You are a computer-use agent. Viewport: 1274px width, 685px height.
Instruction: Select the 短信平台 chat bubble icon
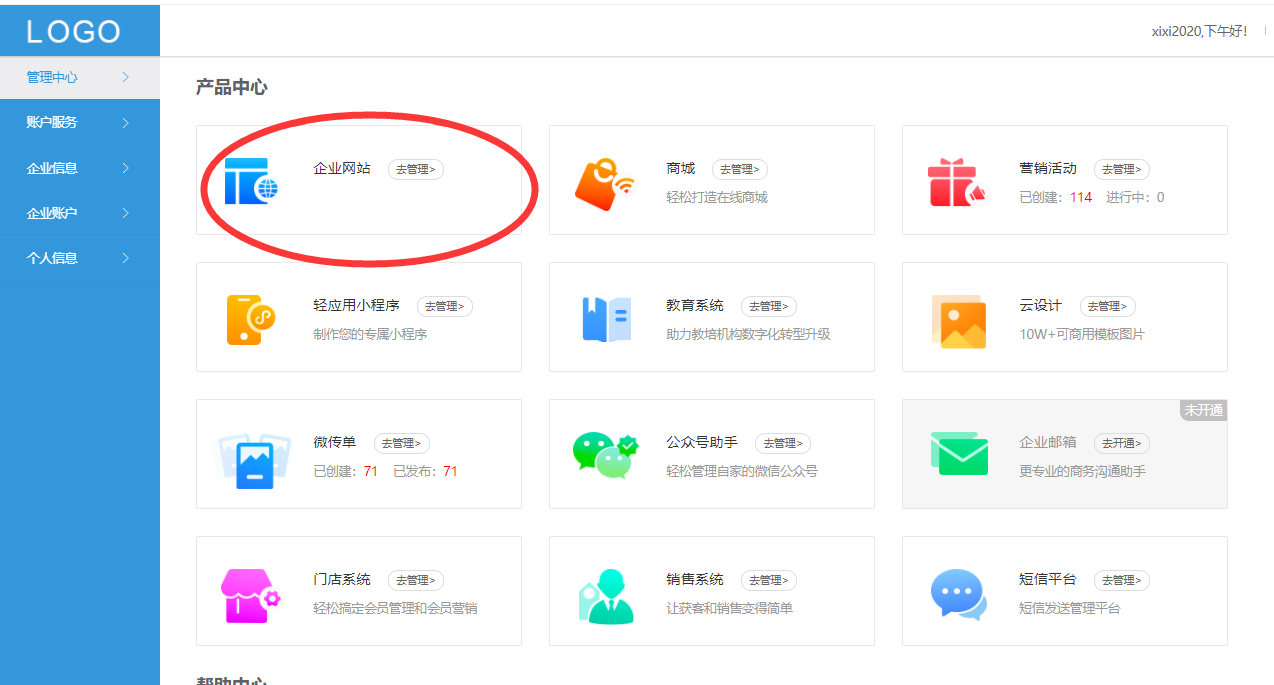click(x=958, y=591)
